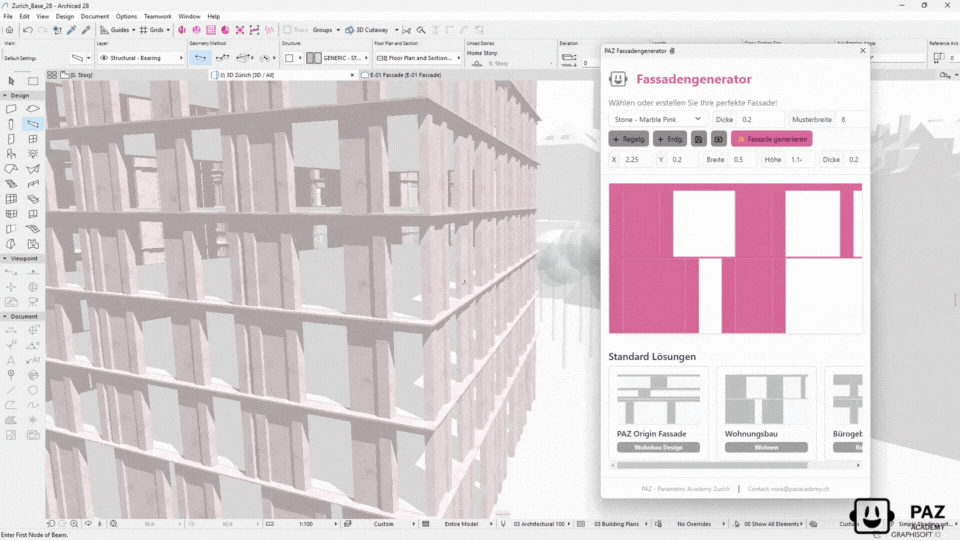Collapse the Document section of the toolbox

[x=5, y=317]
